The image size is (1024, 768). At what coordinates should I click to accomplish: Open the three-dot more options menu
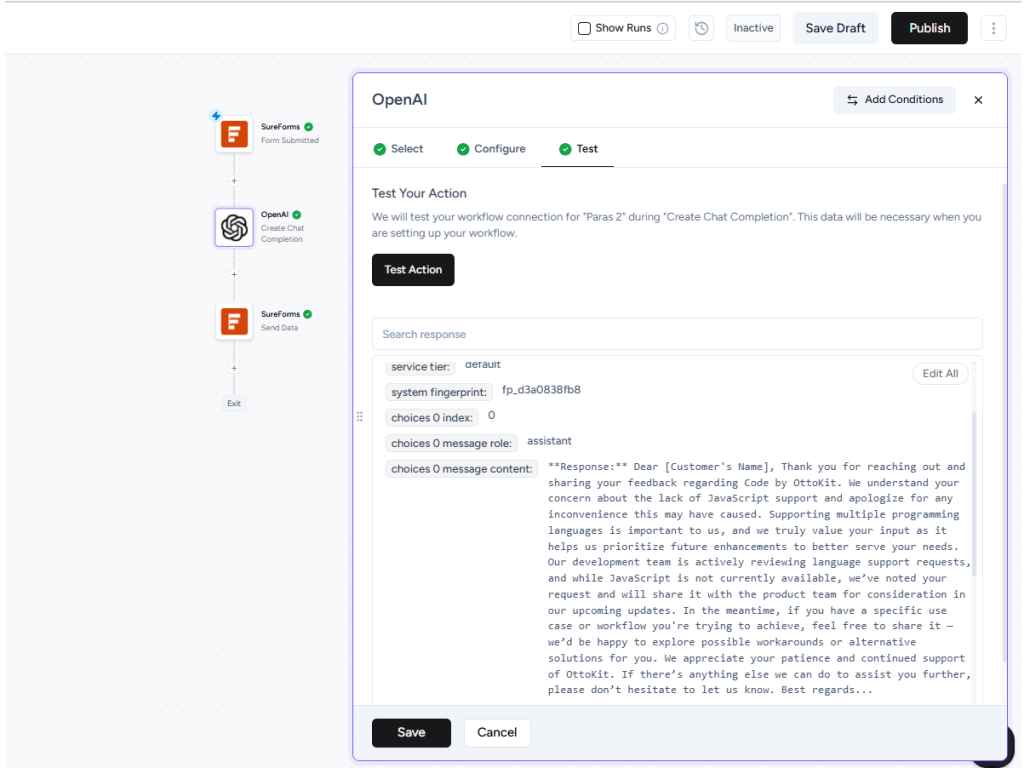click(x=992, y=28)
